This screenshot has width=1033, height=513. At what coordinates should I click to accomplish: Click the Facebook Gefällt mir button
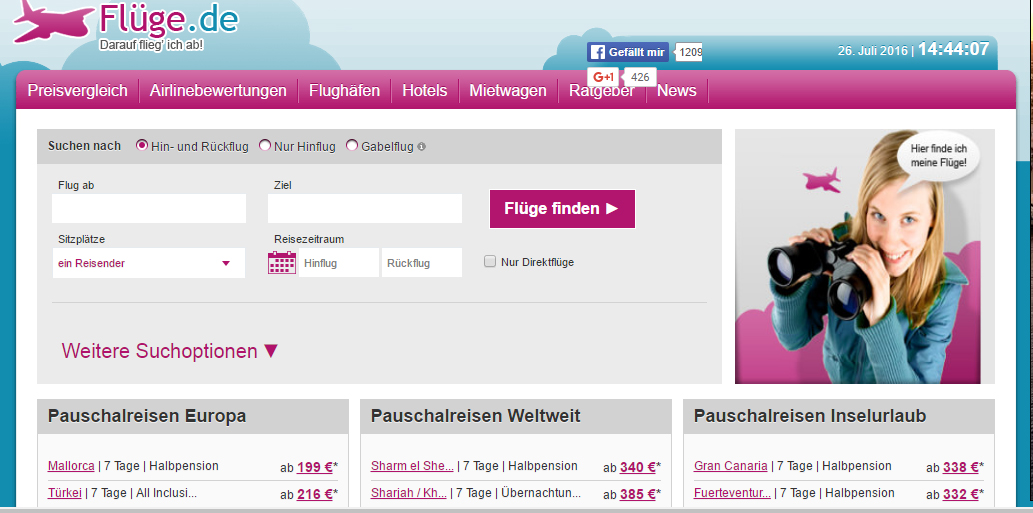pos(627,52)
